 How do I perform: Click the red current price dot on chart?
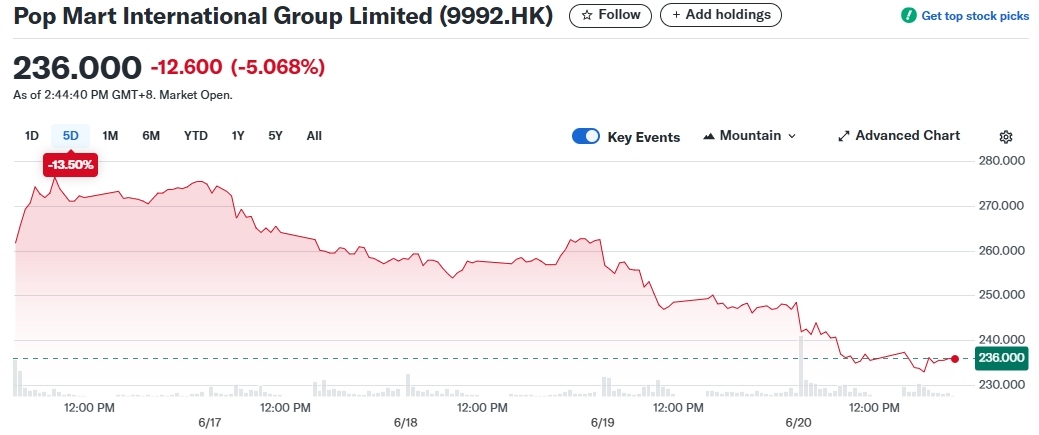pos(955,359)
